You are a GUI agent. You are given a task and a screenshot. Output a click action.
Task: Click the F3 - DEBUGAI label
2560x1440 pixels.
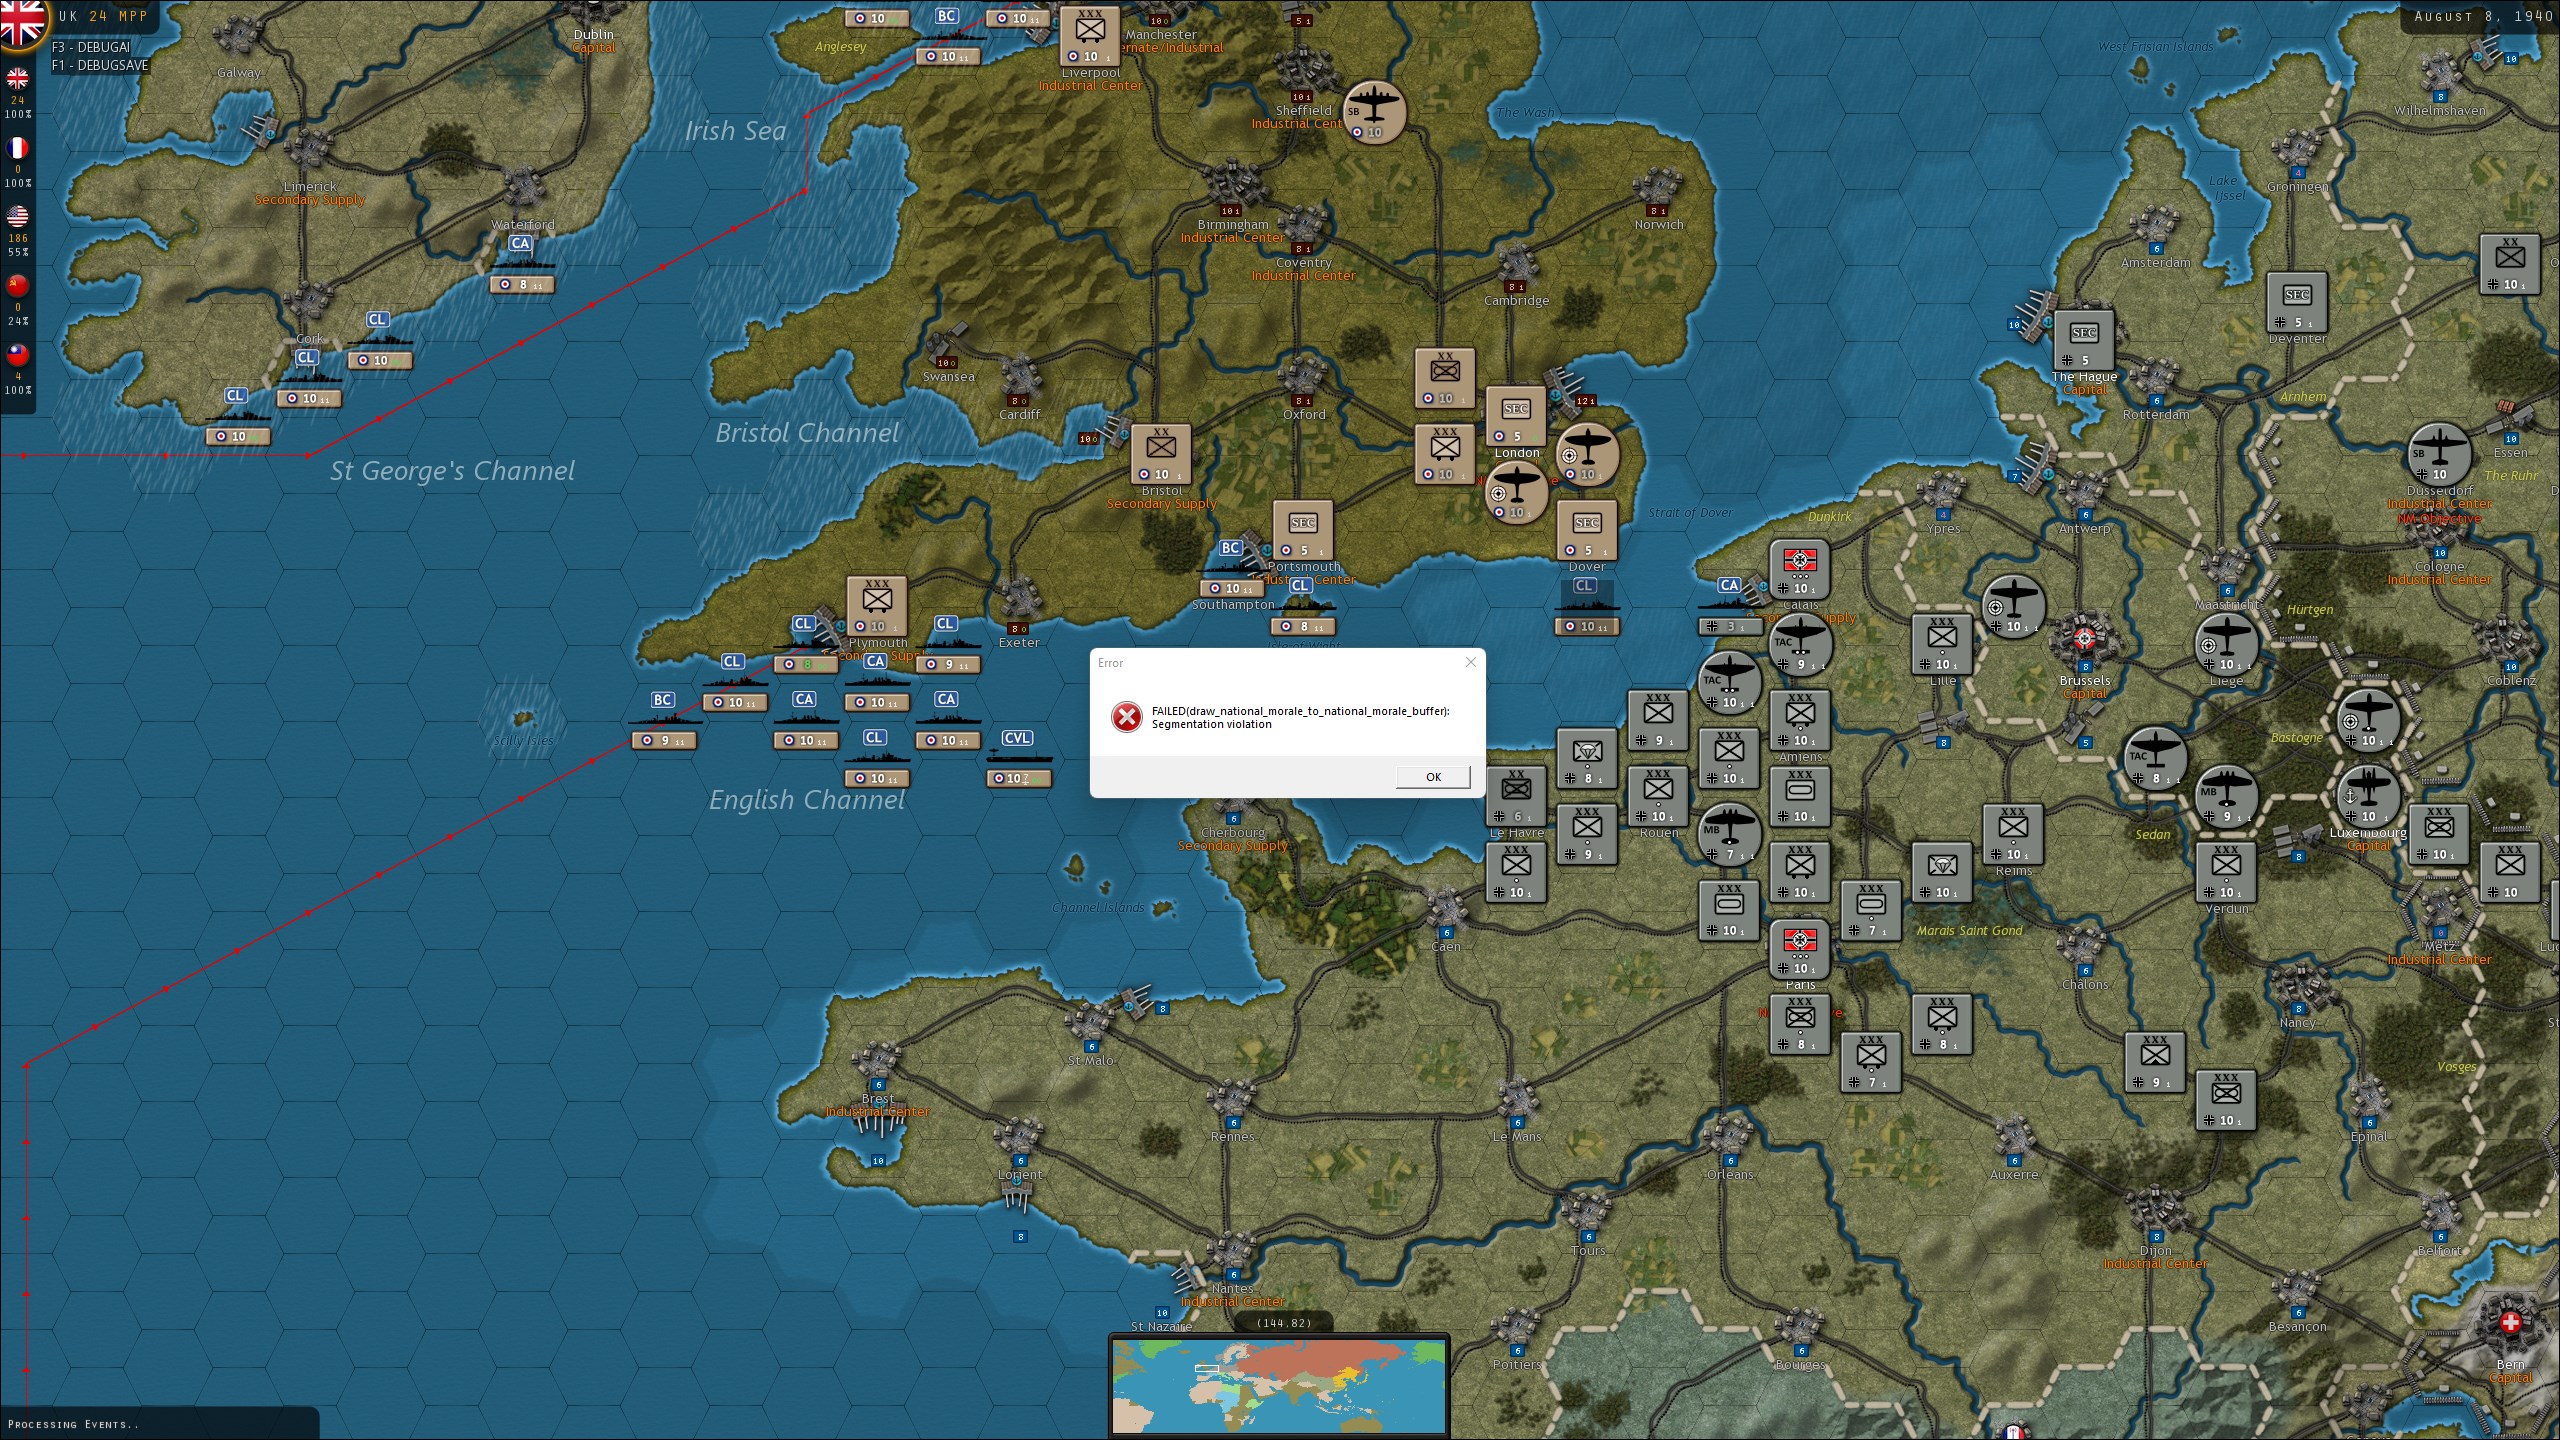[91, 47]
